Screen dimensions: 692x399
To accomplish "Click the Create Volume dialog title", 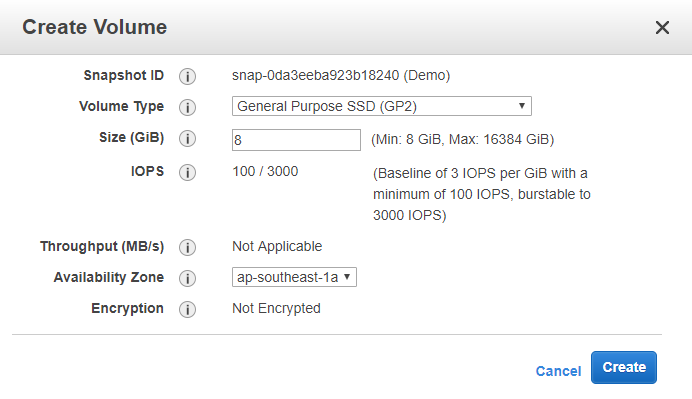I will point(94,27).
